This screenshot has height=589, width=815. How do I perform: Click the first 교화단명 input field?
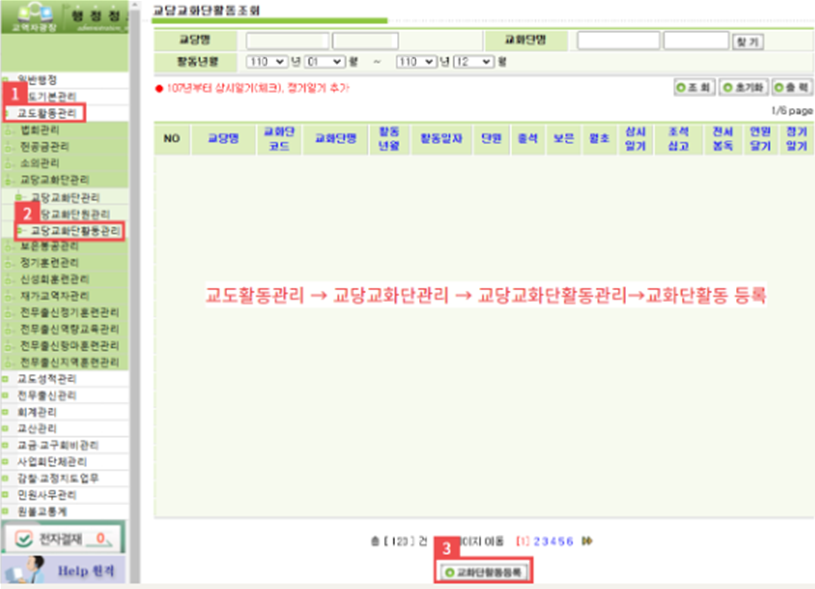click(x=617, y=41)
